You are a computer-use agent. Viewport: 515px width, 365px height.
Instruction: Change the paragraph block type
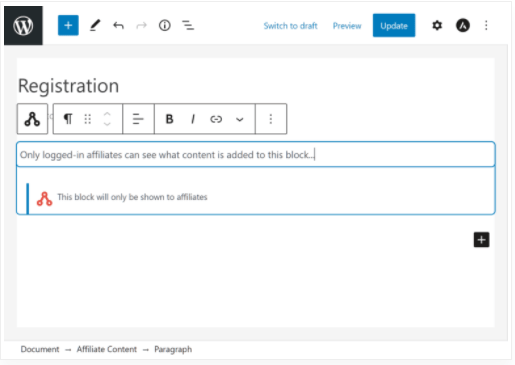pos(68,119)
